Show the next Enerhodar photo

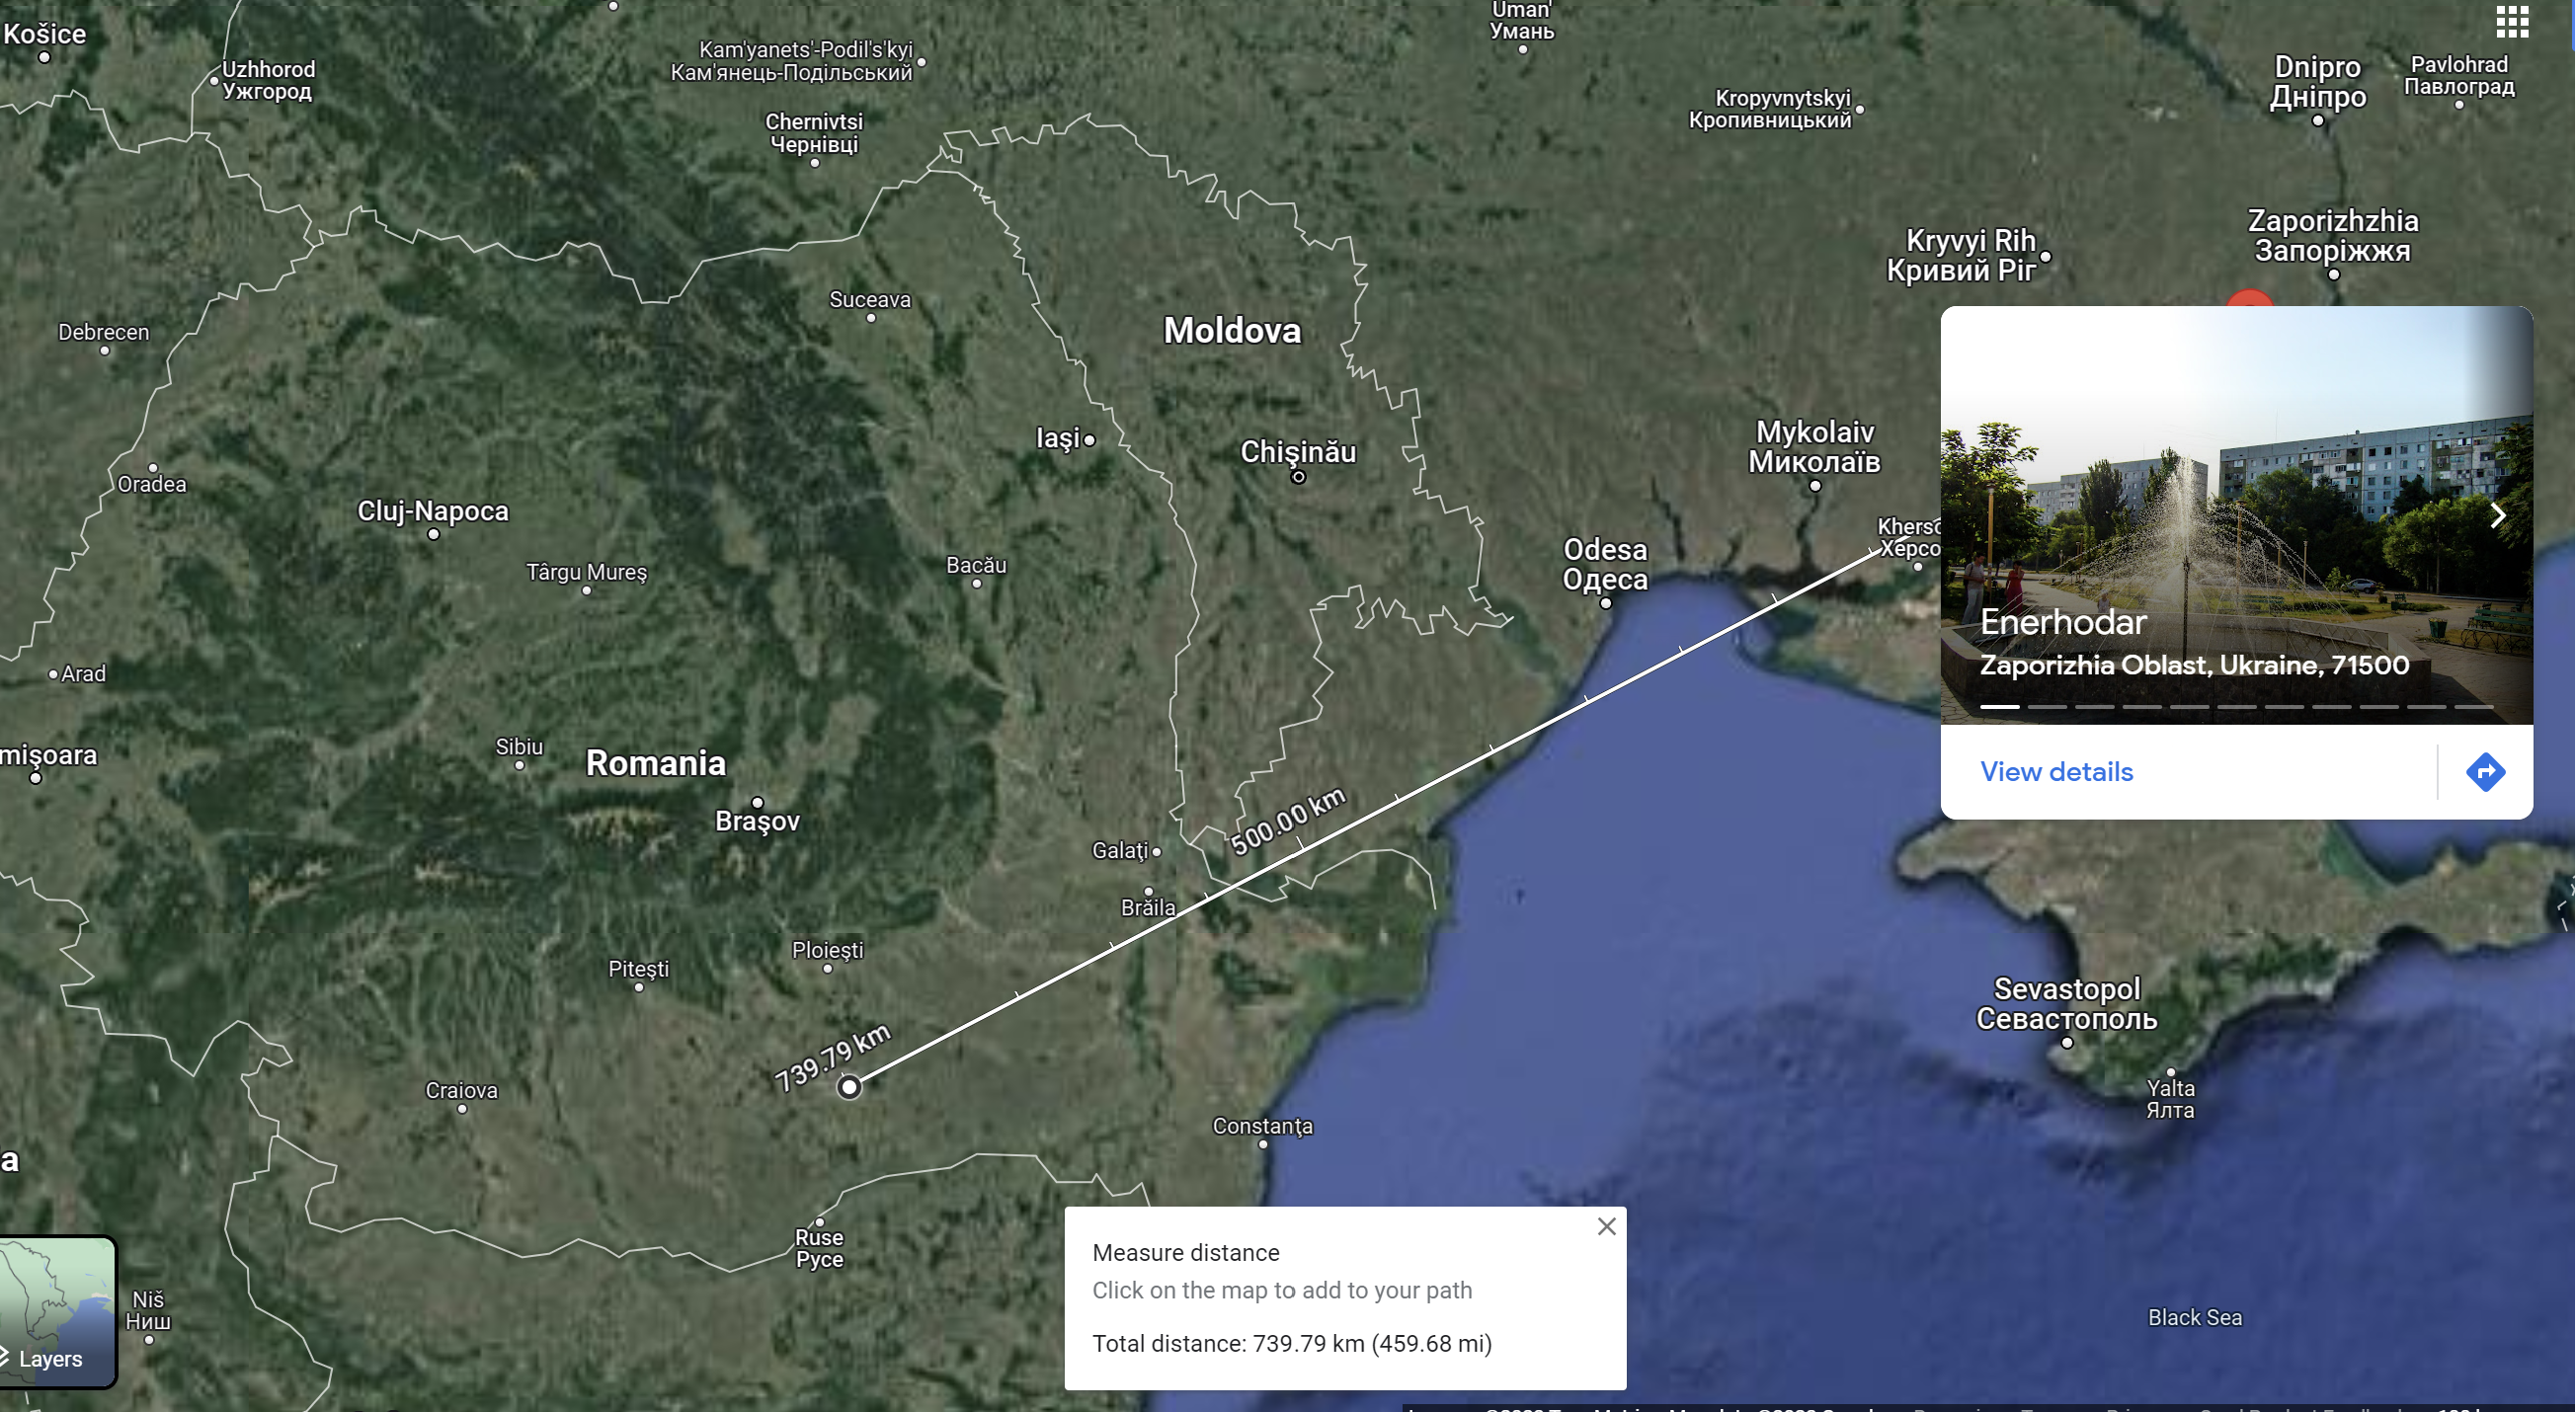pos(2497,515)
